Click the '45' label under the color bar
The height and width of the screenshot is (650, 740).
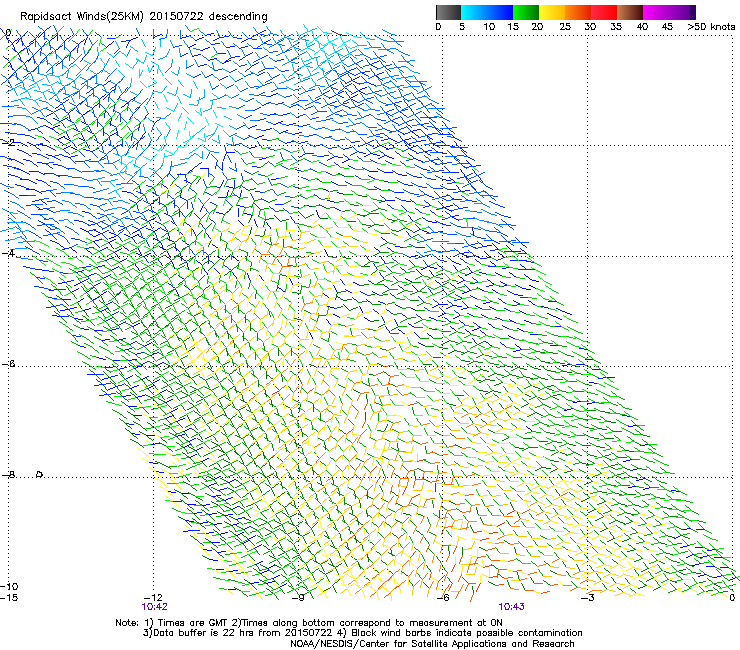pos(667,27)
